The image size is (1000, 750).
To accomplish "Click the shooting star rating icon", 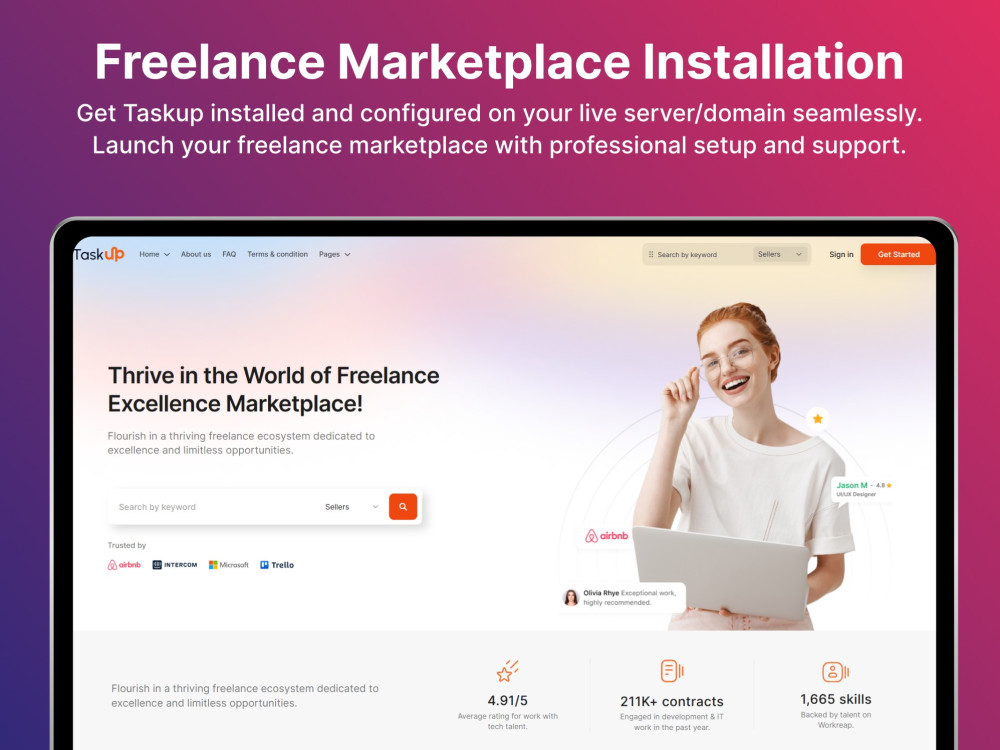I will (x=508, y=671).
